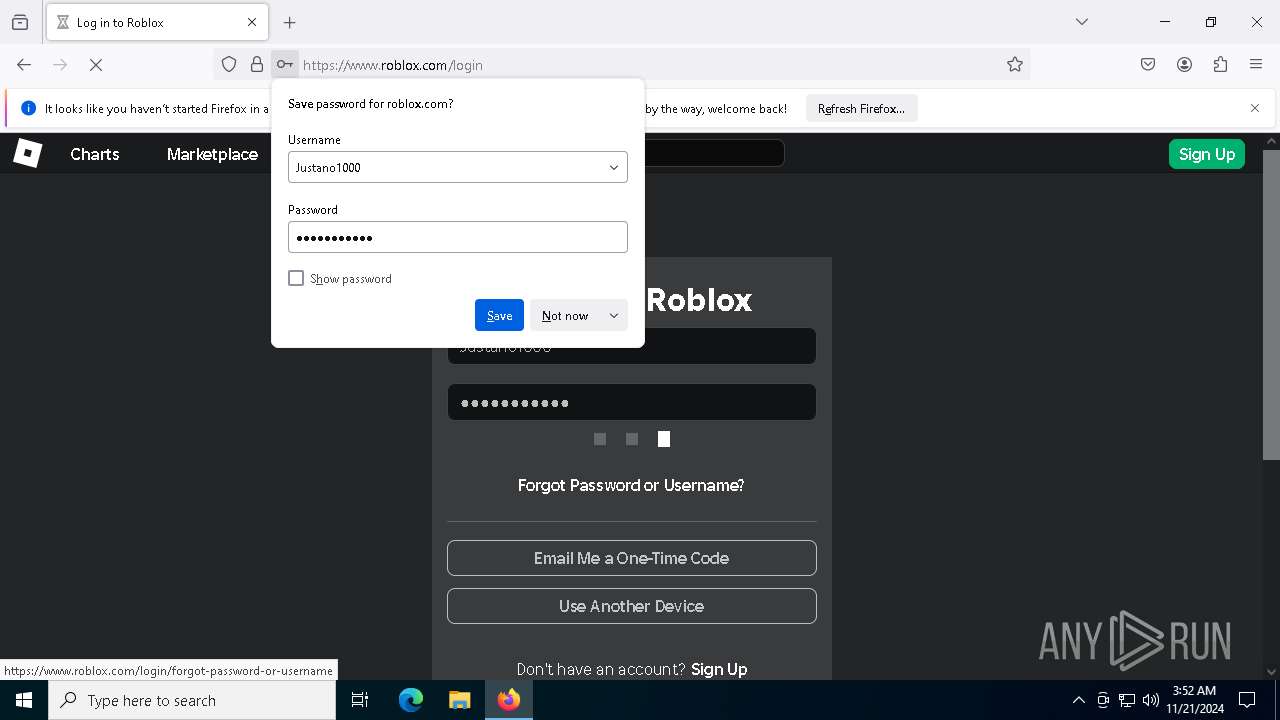The width and height of the screenshot is (1280, 720).
Task: Open Forgot Password or Username link
Action: click(x=631, y=485)
